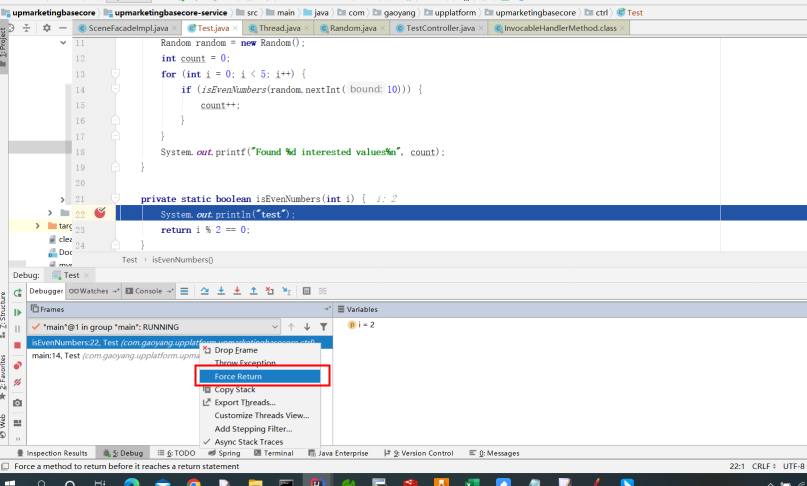Go to line via 22:1 indicator

736,466
